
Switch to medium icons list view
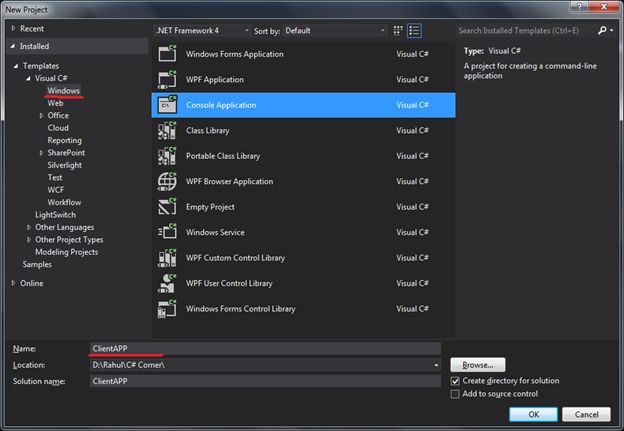click(x=414, y=31)
